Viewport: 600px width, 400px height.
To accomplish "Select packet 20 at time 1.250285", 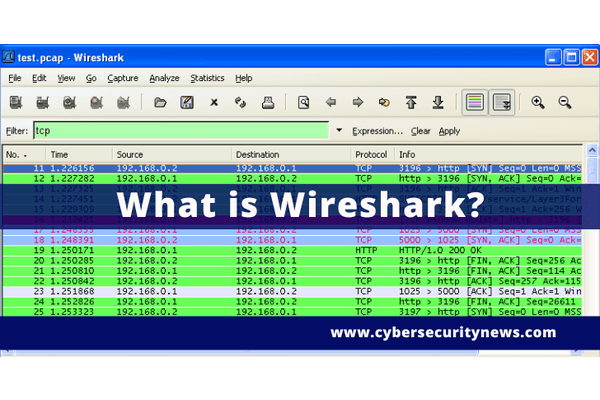I will pyautogui.click(x=292, y=261).
